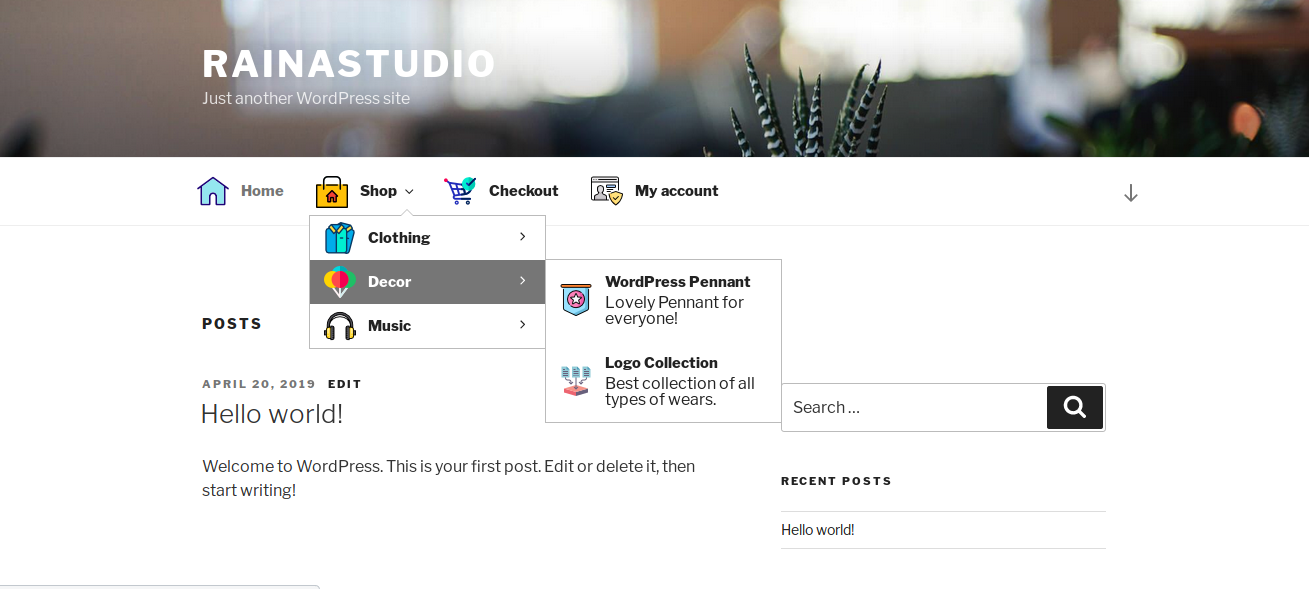Open the Hello world! post title
This screenshot has width=1309, height=589.
[272, 414]
